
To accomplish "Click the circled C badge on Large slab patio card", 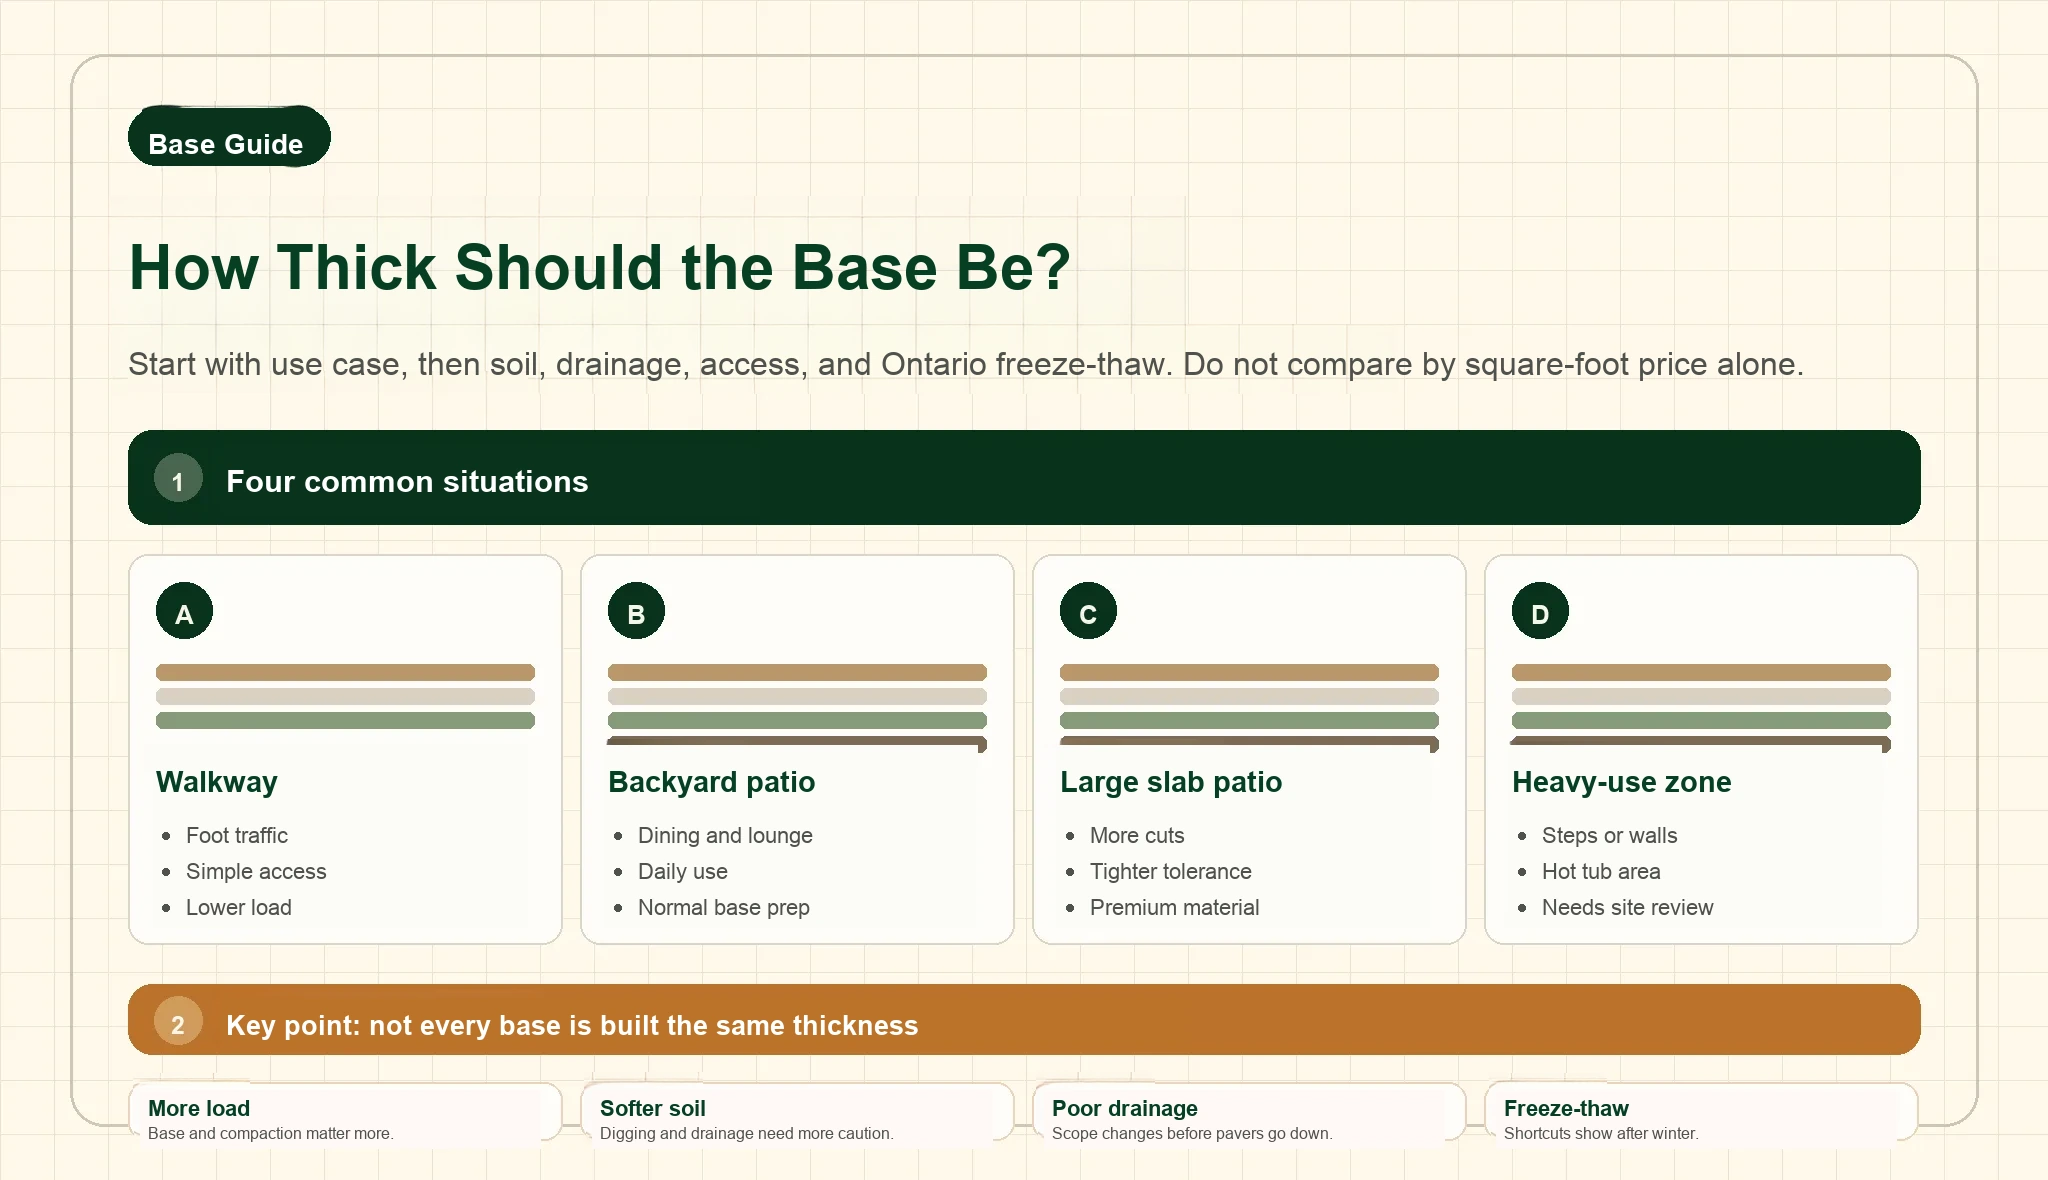I will click(1088, 611).
